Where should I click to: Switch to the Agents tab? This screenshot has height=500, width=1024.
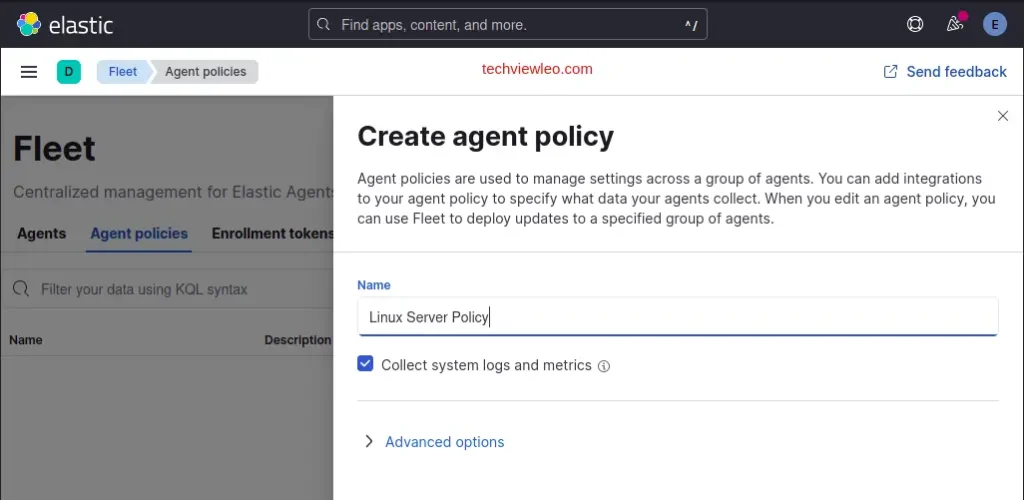41,233
